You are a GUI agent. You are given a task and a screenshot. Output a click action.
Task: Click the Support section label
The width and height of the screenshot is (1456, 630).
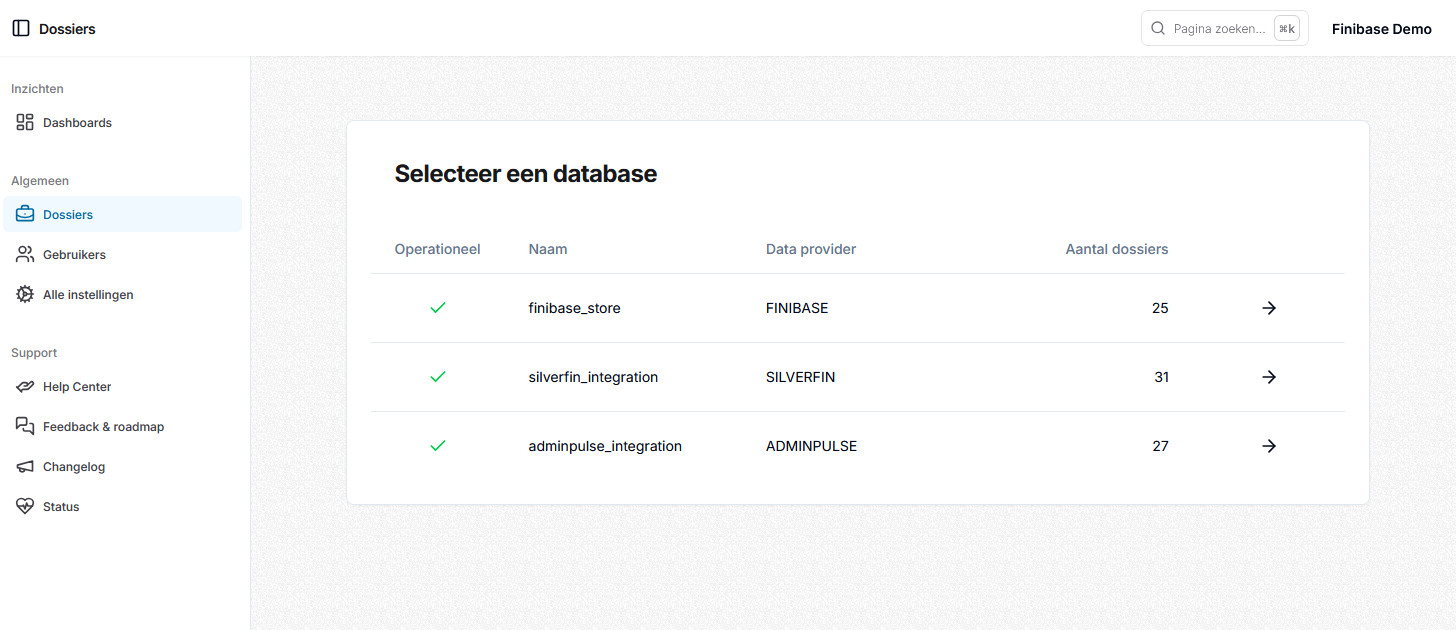34,353
